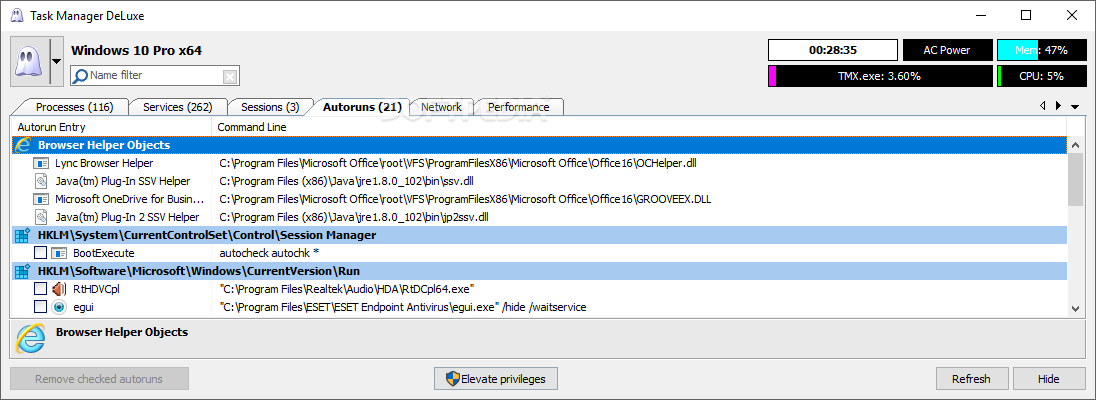Click the ghost application icon button

click(x=29, y=62)
